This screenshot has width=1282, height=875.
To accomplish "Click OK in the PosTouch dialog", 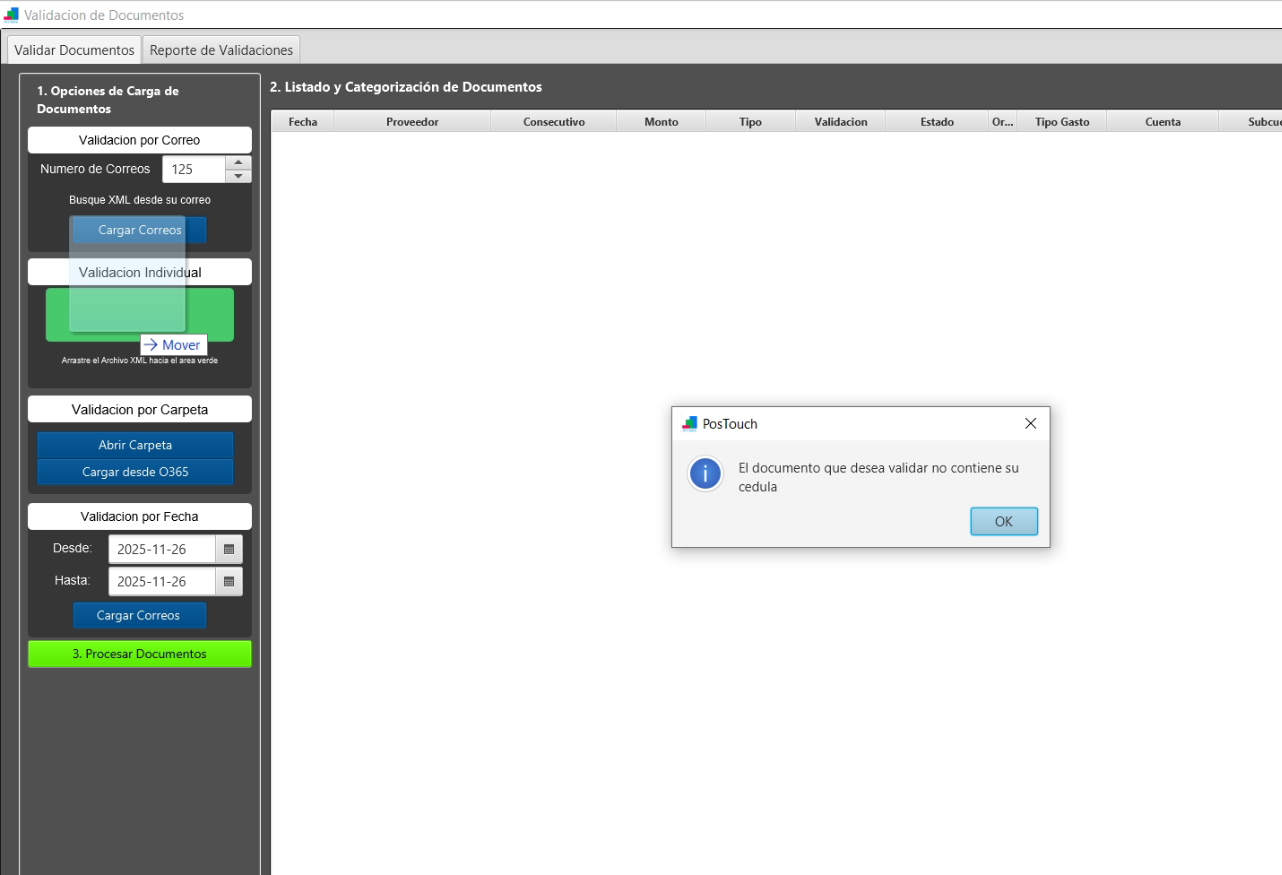I will coord(1003,521).
